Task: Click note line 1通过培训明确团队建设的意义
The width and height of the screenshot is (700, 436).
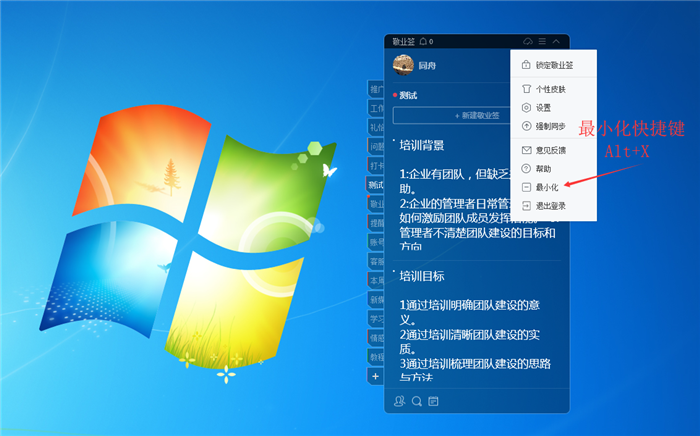Action: pyautogui.click(x=470, y=312)
